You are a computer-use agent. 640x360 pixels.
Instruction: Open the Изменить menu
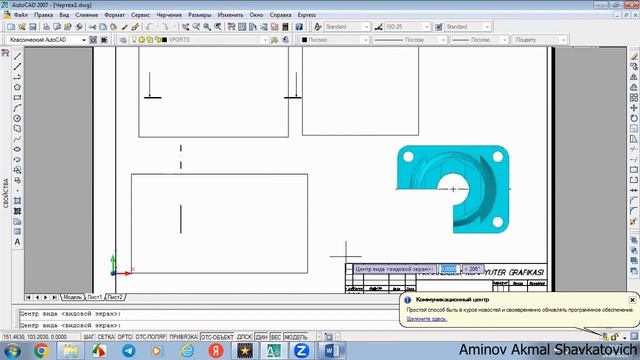[x=230, y=15]
